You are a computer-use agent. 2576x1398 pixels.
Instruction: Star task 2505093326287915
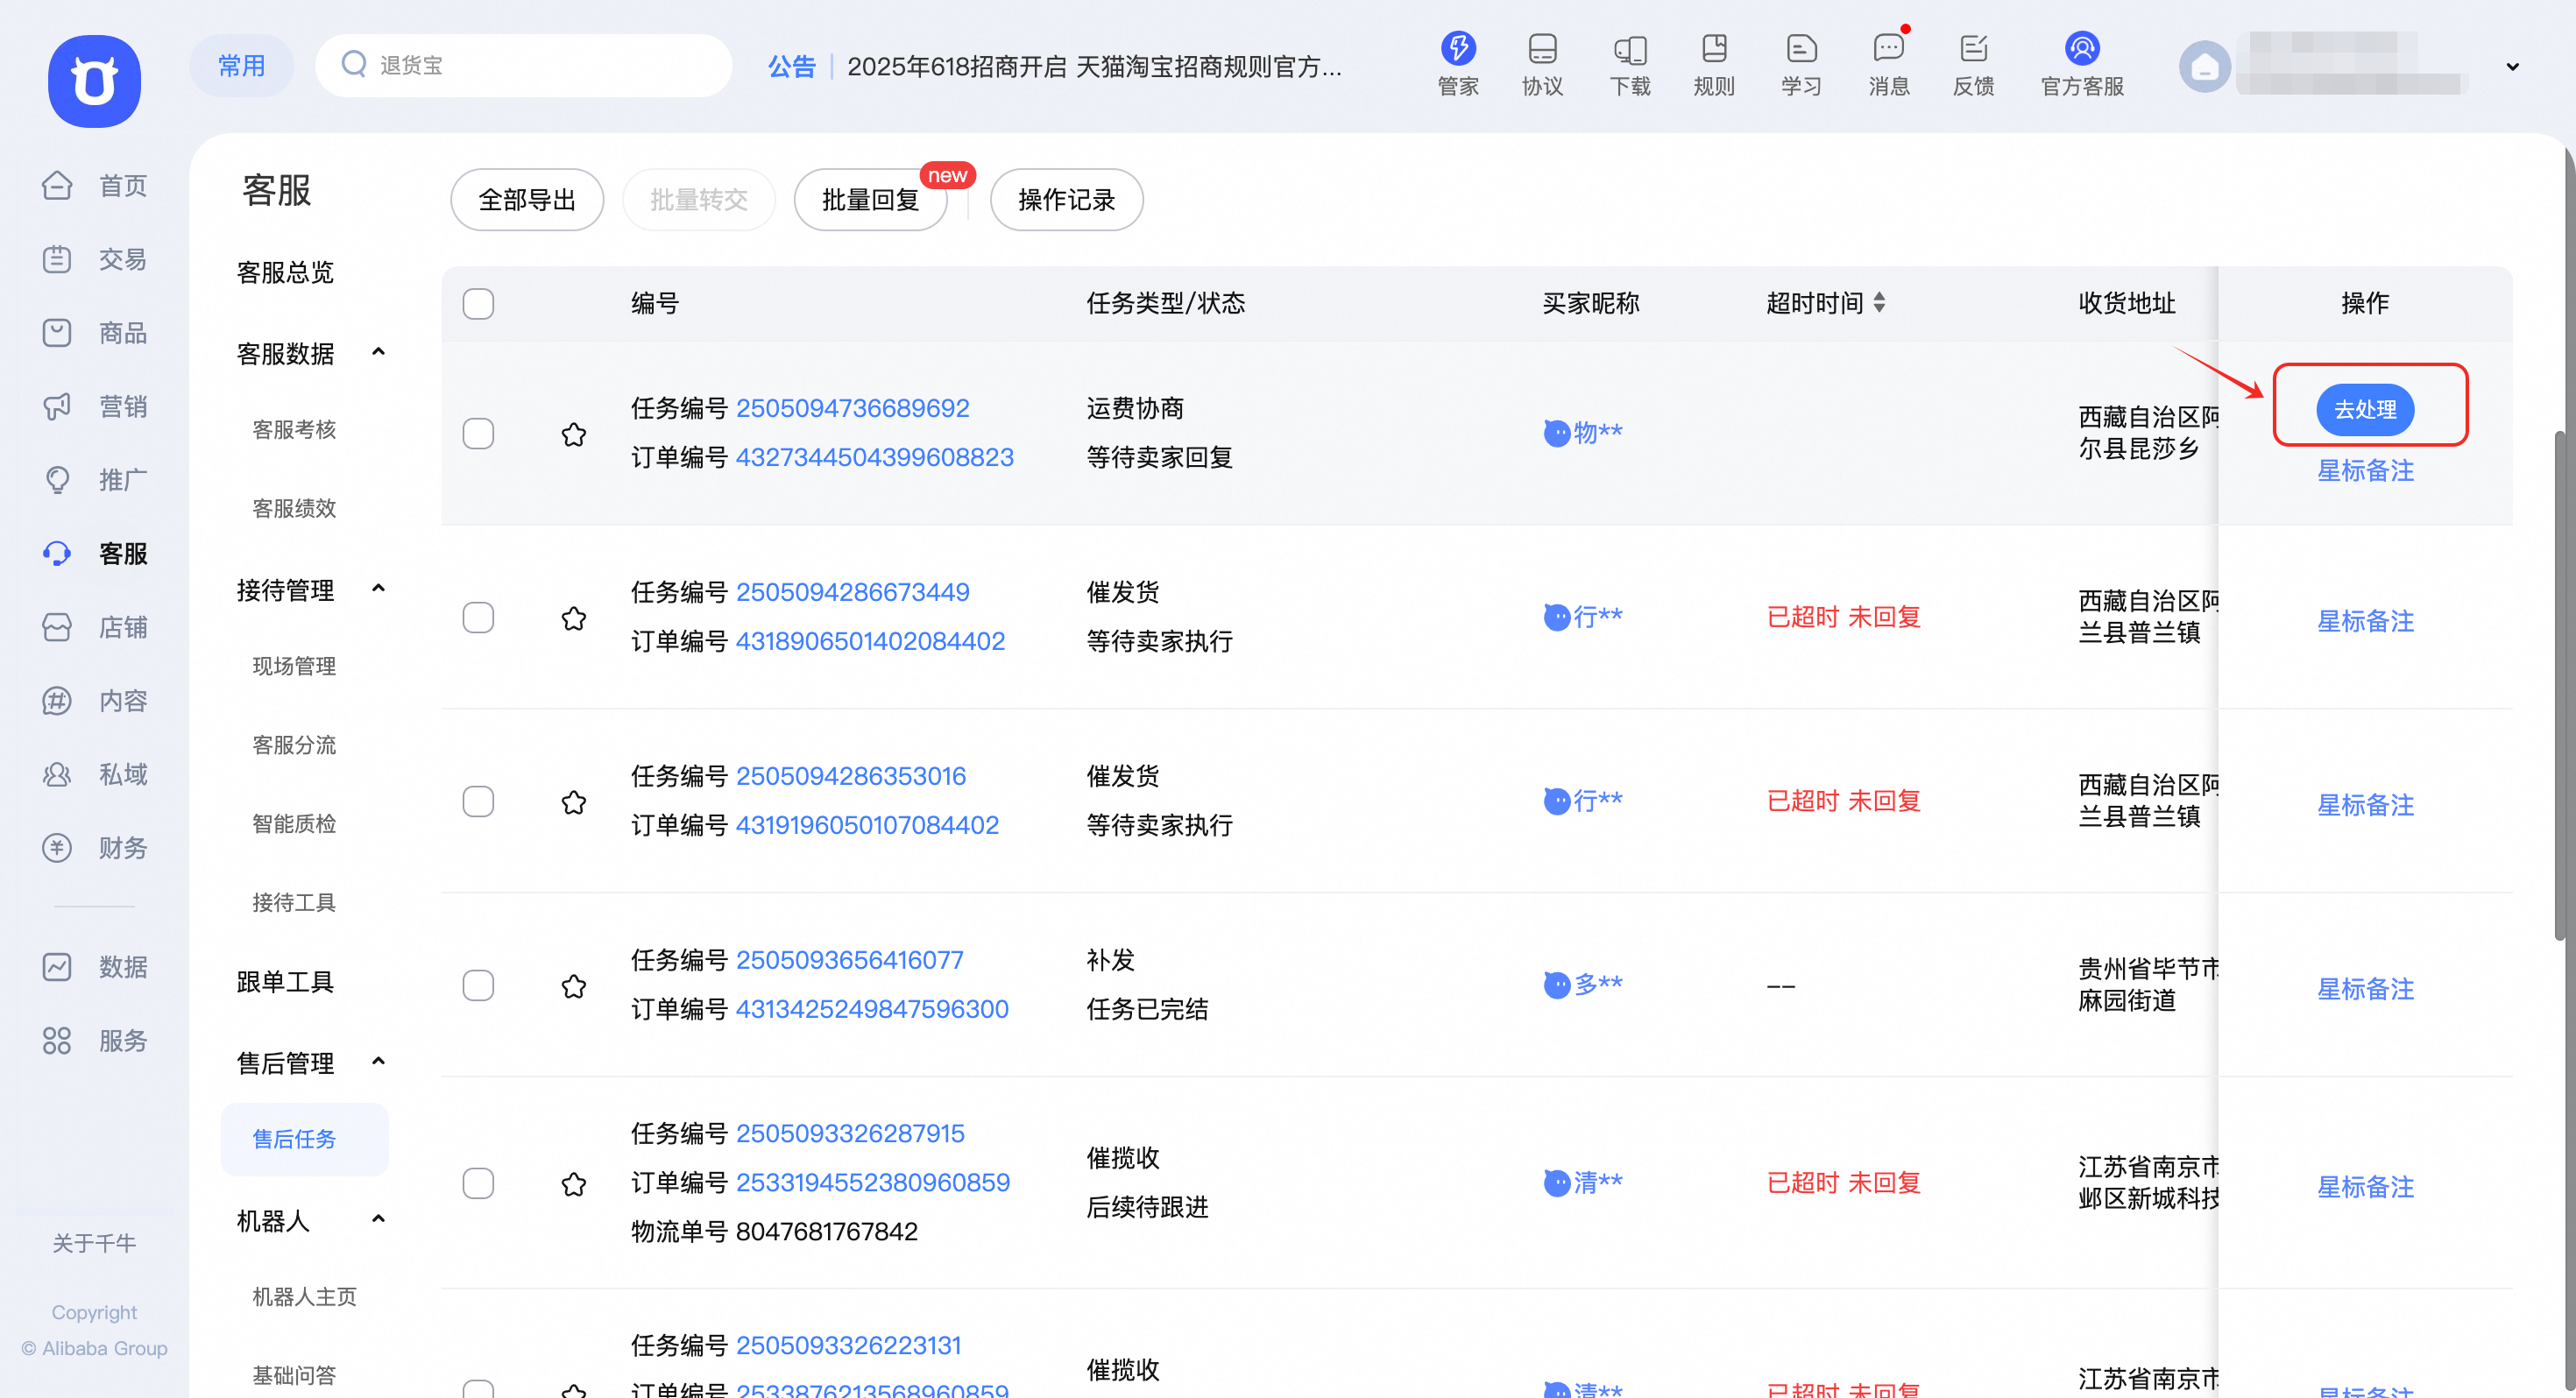(574, 1184)
